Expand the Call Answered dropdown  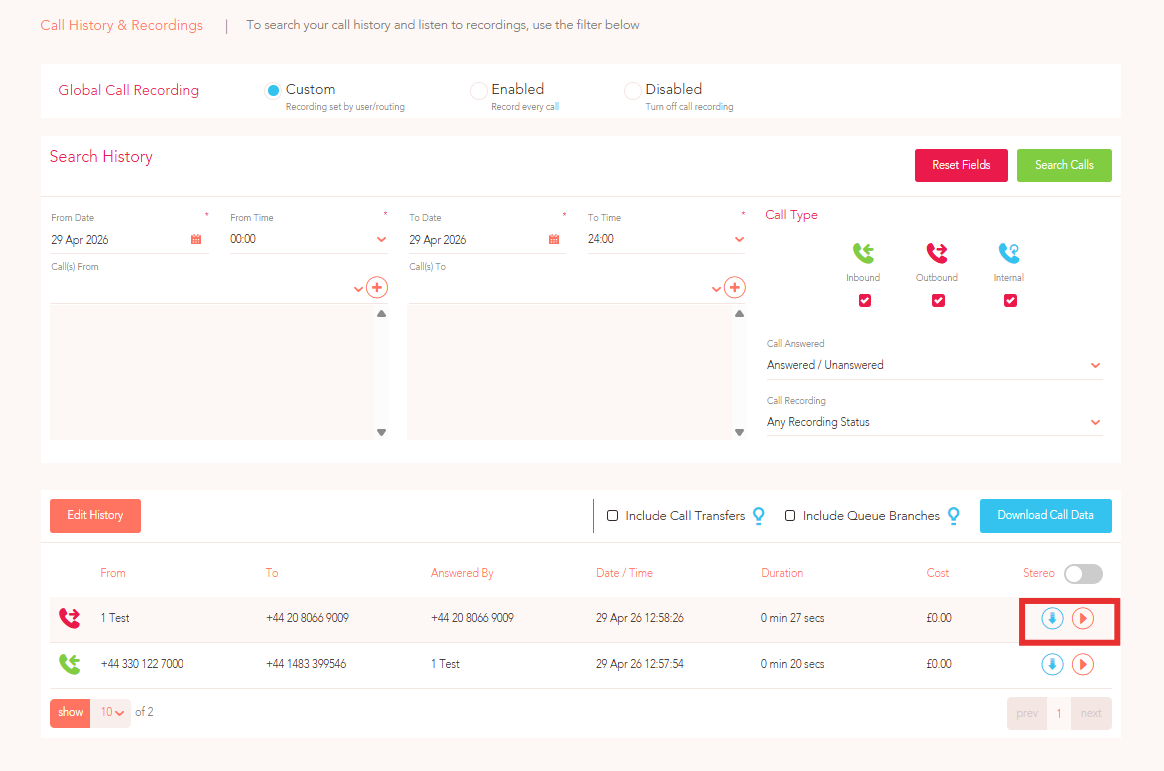click(934, 365)
